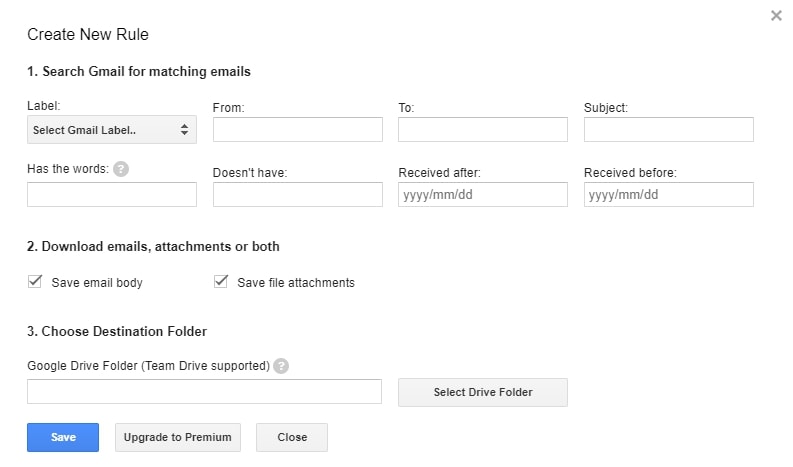
Task: Save the new rule
Action: coord(63,437)
